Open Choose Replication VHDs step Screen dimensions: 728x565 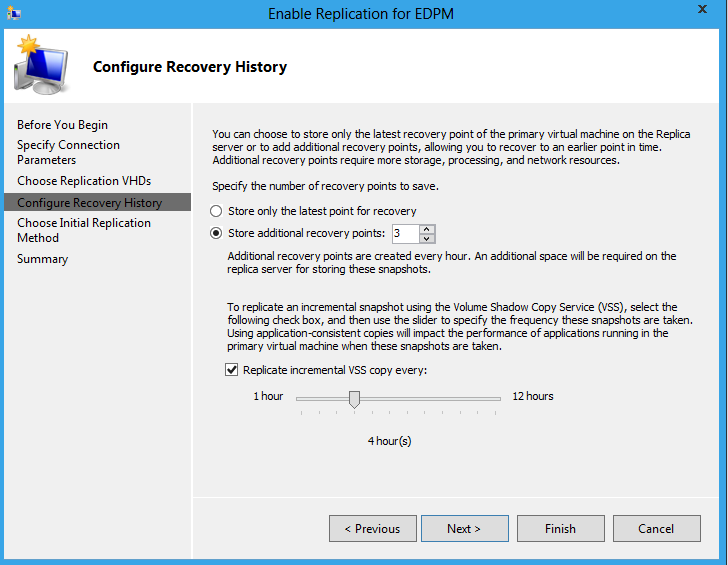[x=84, y=181]
